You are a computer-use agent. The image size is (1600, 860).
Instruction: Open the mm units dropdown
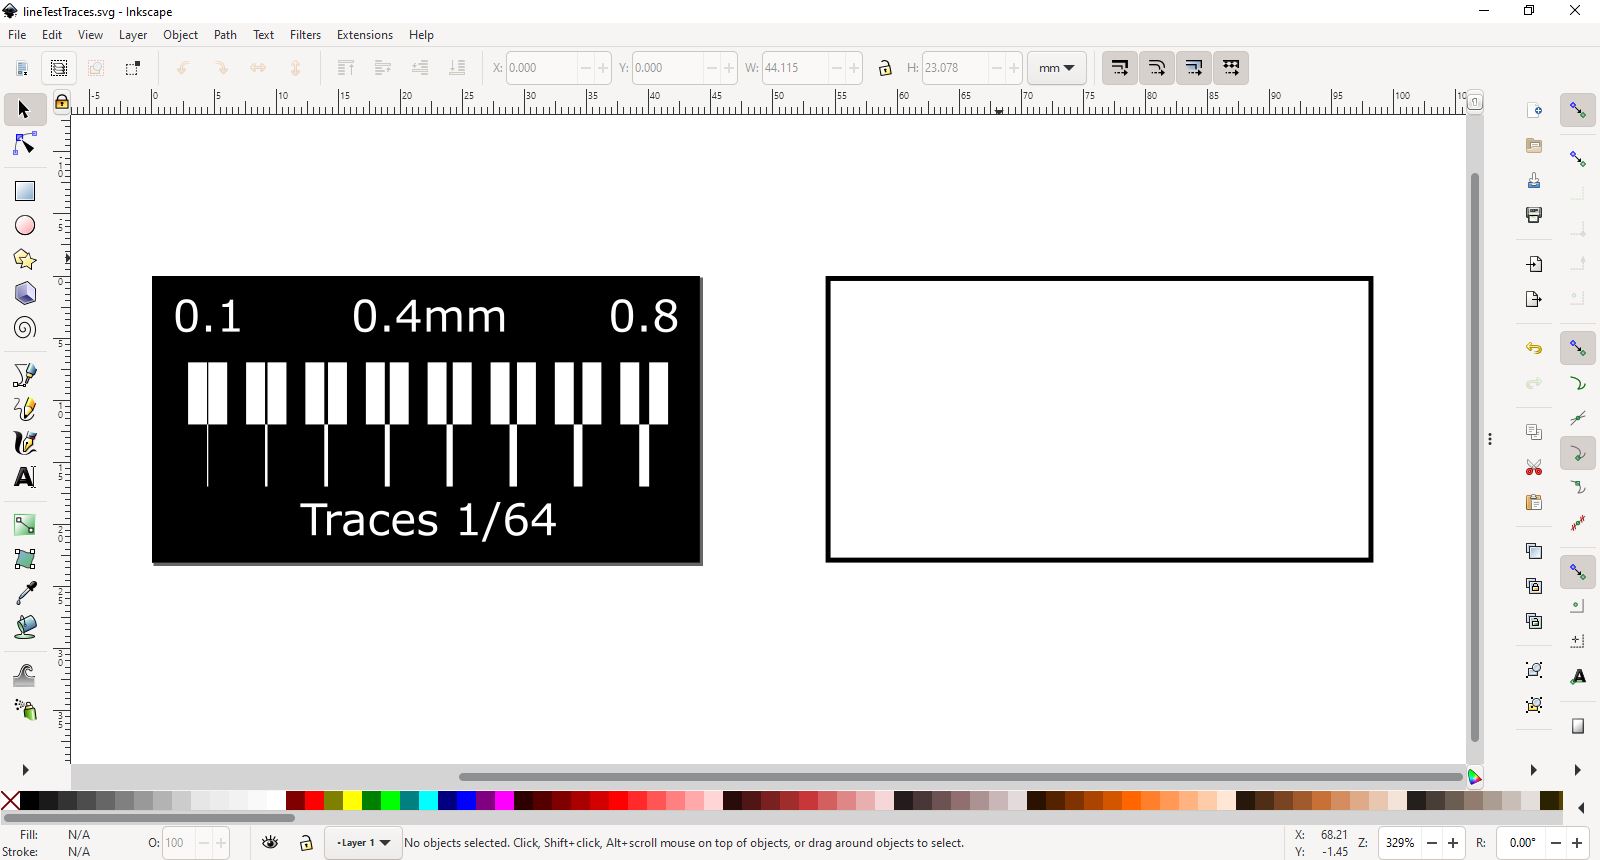pyautogui.click(x=1057, y=68)
